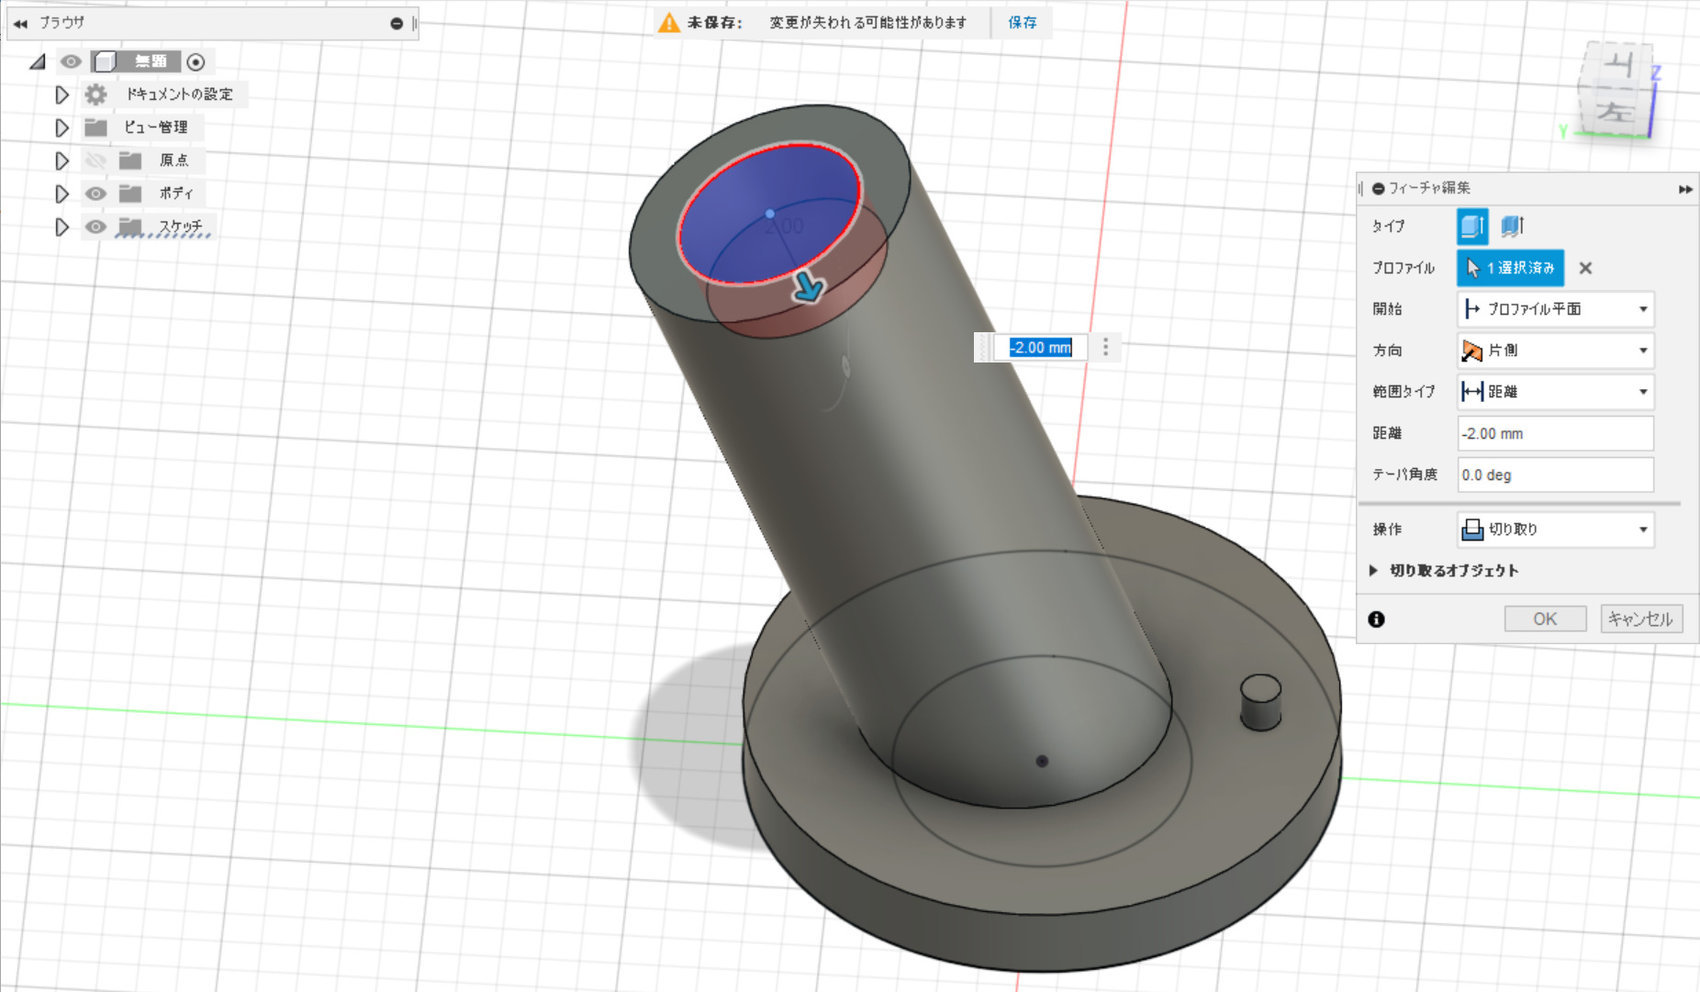Click the ビュー管理 folder icon
This screenshot has height=992, width=1700.
pyautogui.click(x=96, y=127)
